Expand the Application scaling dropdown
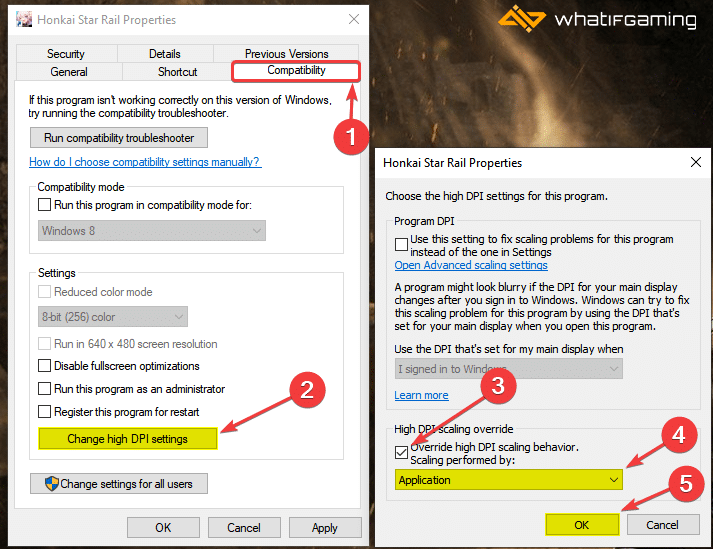713x549 pixels. (509, 480)
